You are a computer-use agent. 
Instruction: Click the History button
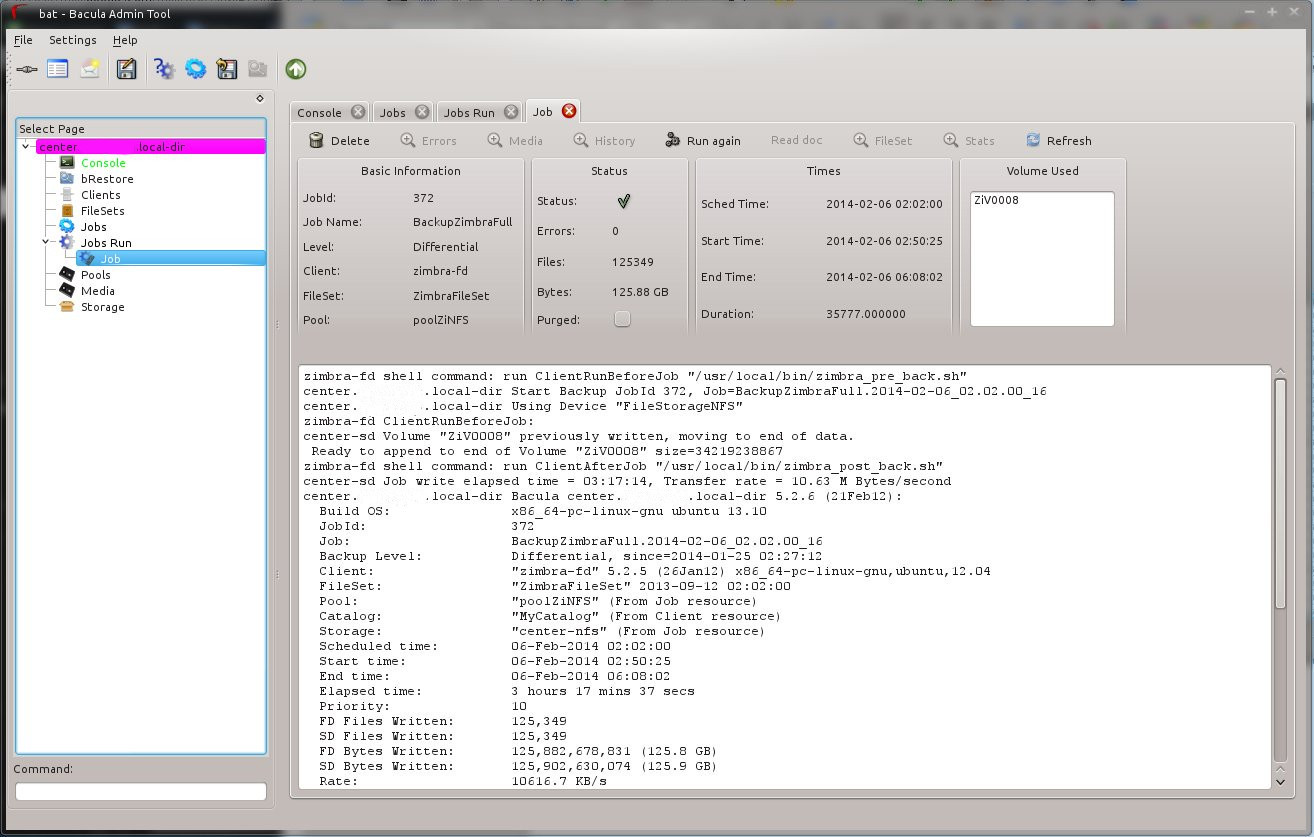(x=604, y=141)
